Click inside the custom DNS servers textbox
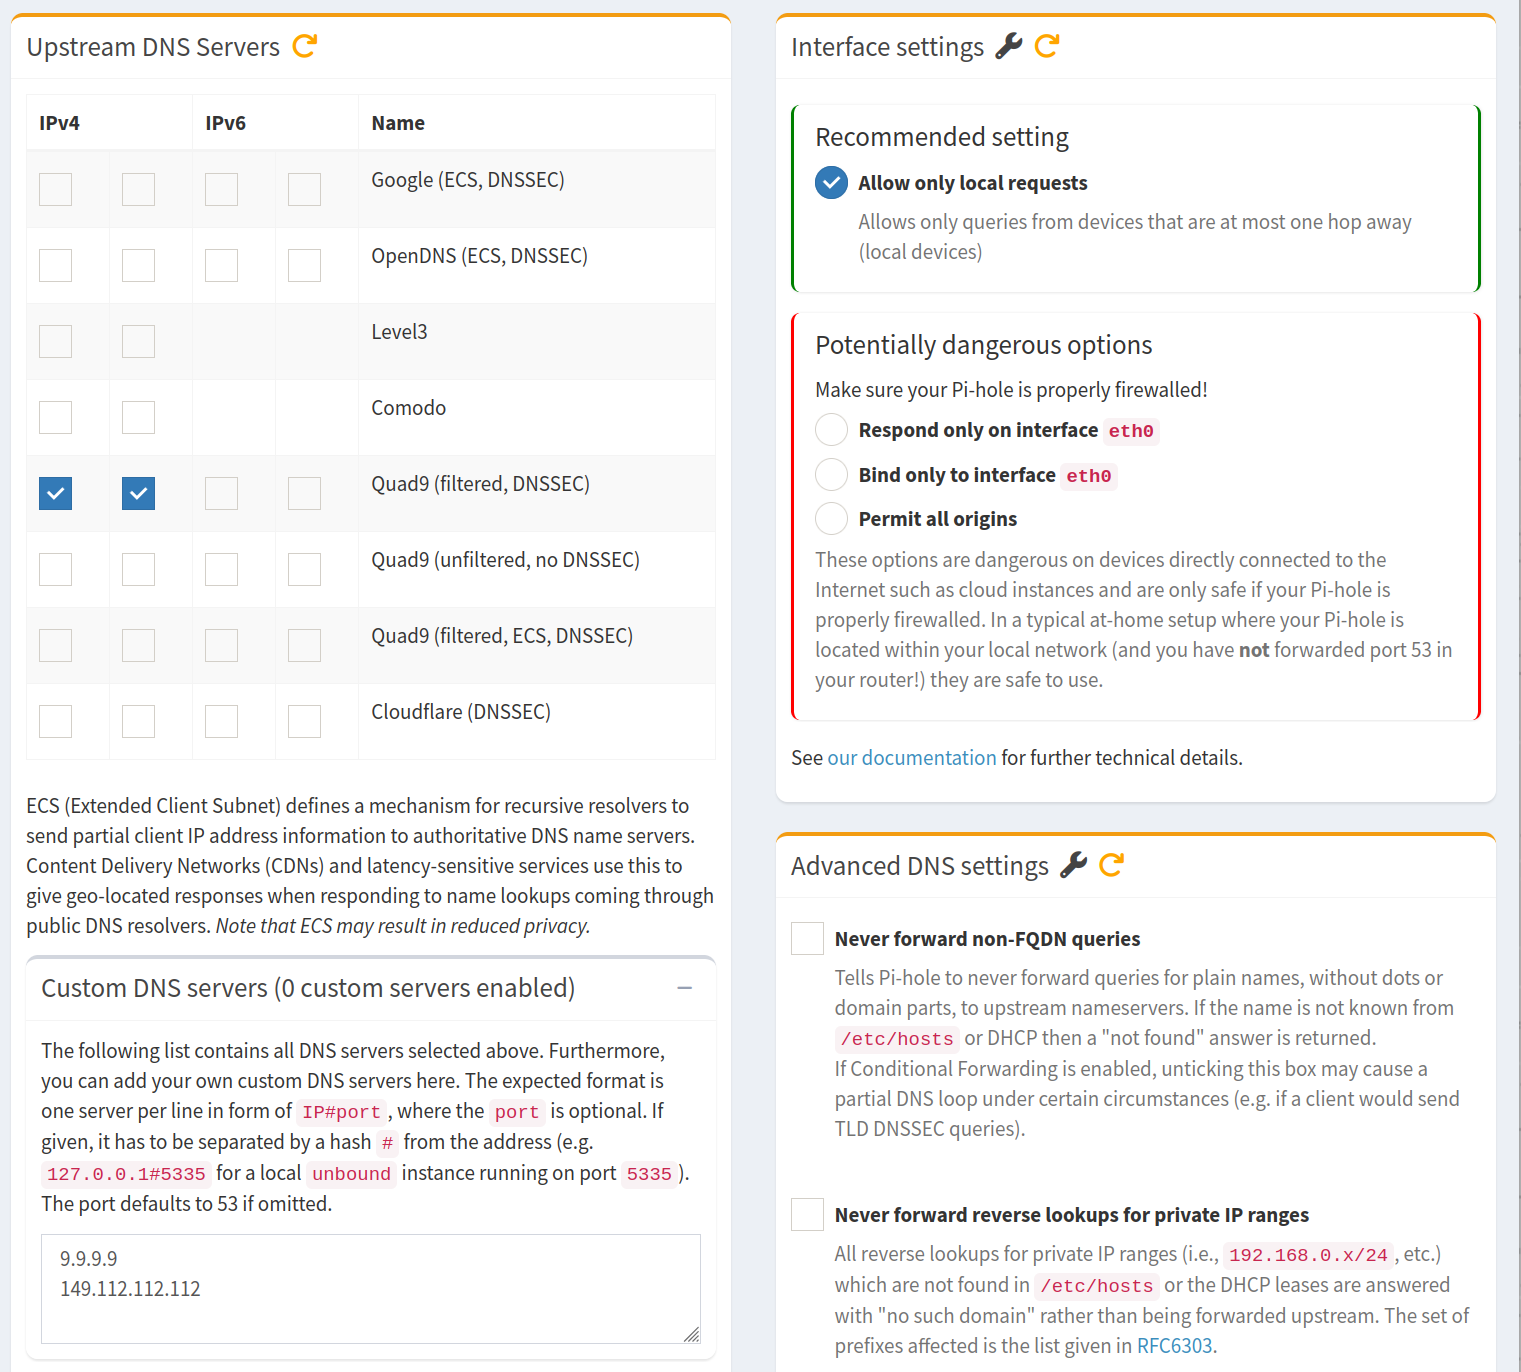Viewport: 1521px width, 1372px height. coord(370,1289)
